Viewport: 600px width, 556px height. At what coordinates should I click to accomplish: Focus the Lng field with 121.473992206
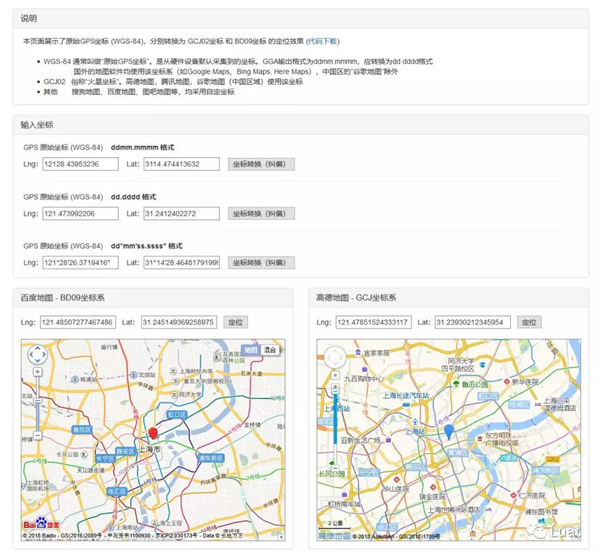[80, 214]
